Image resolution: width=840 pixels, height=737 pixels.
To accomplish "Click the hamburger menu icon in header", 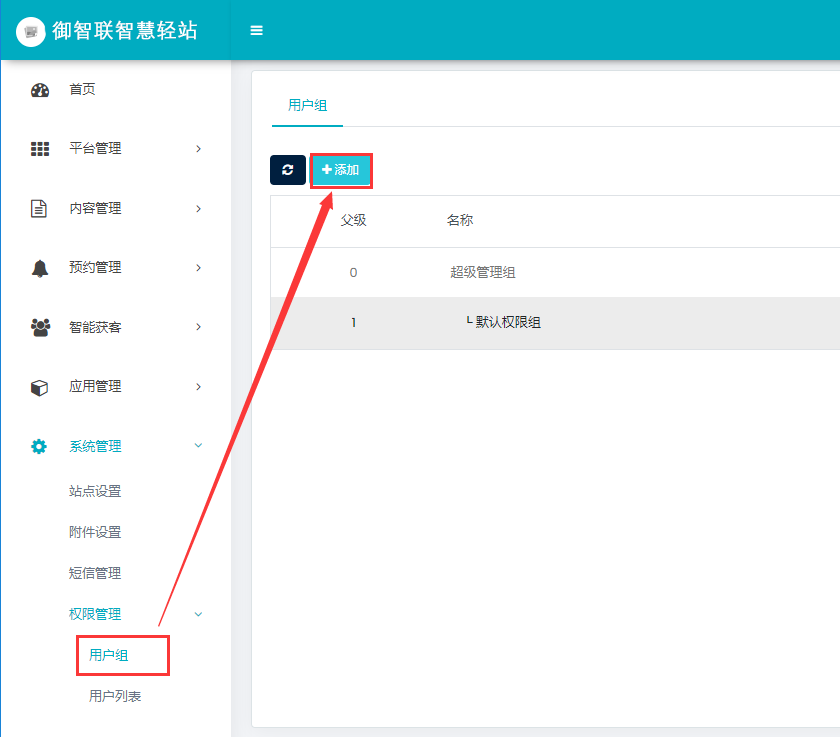I will click(256, 31).
